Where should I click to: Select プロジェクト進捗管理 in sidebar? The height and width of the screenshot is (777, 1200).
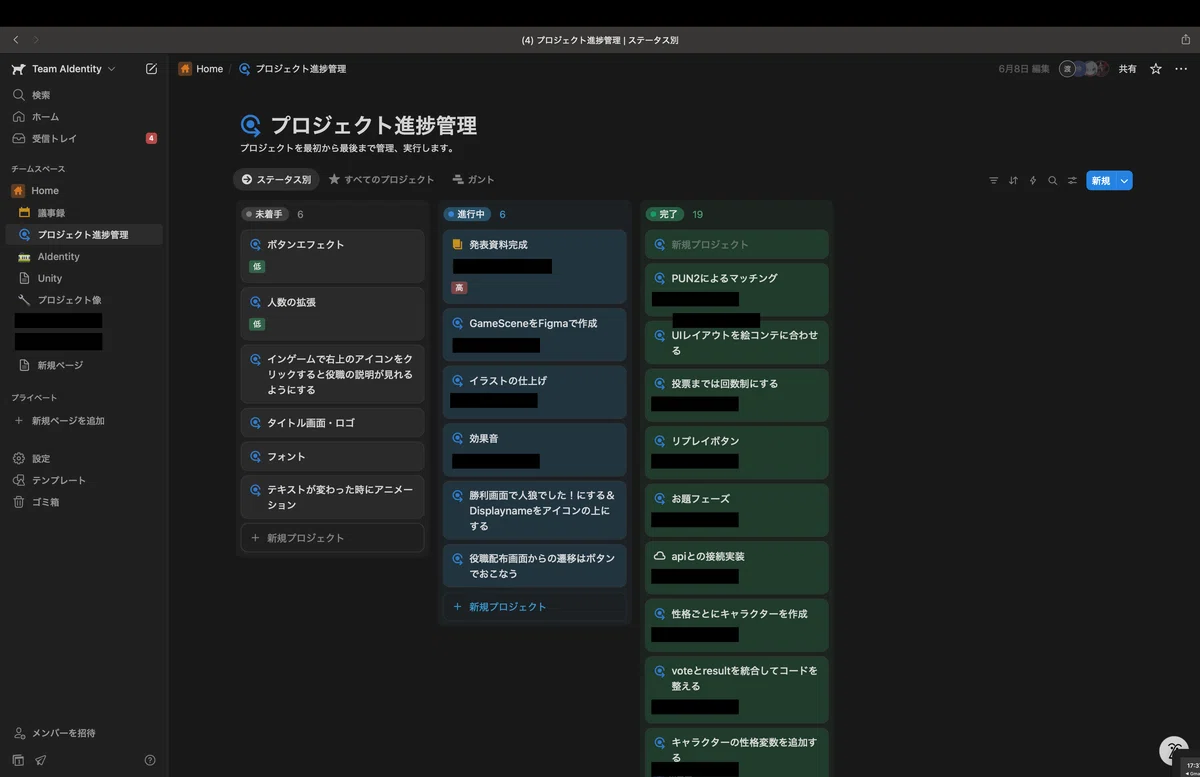click(84, 235)
